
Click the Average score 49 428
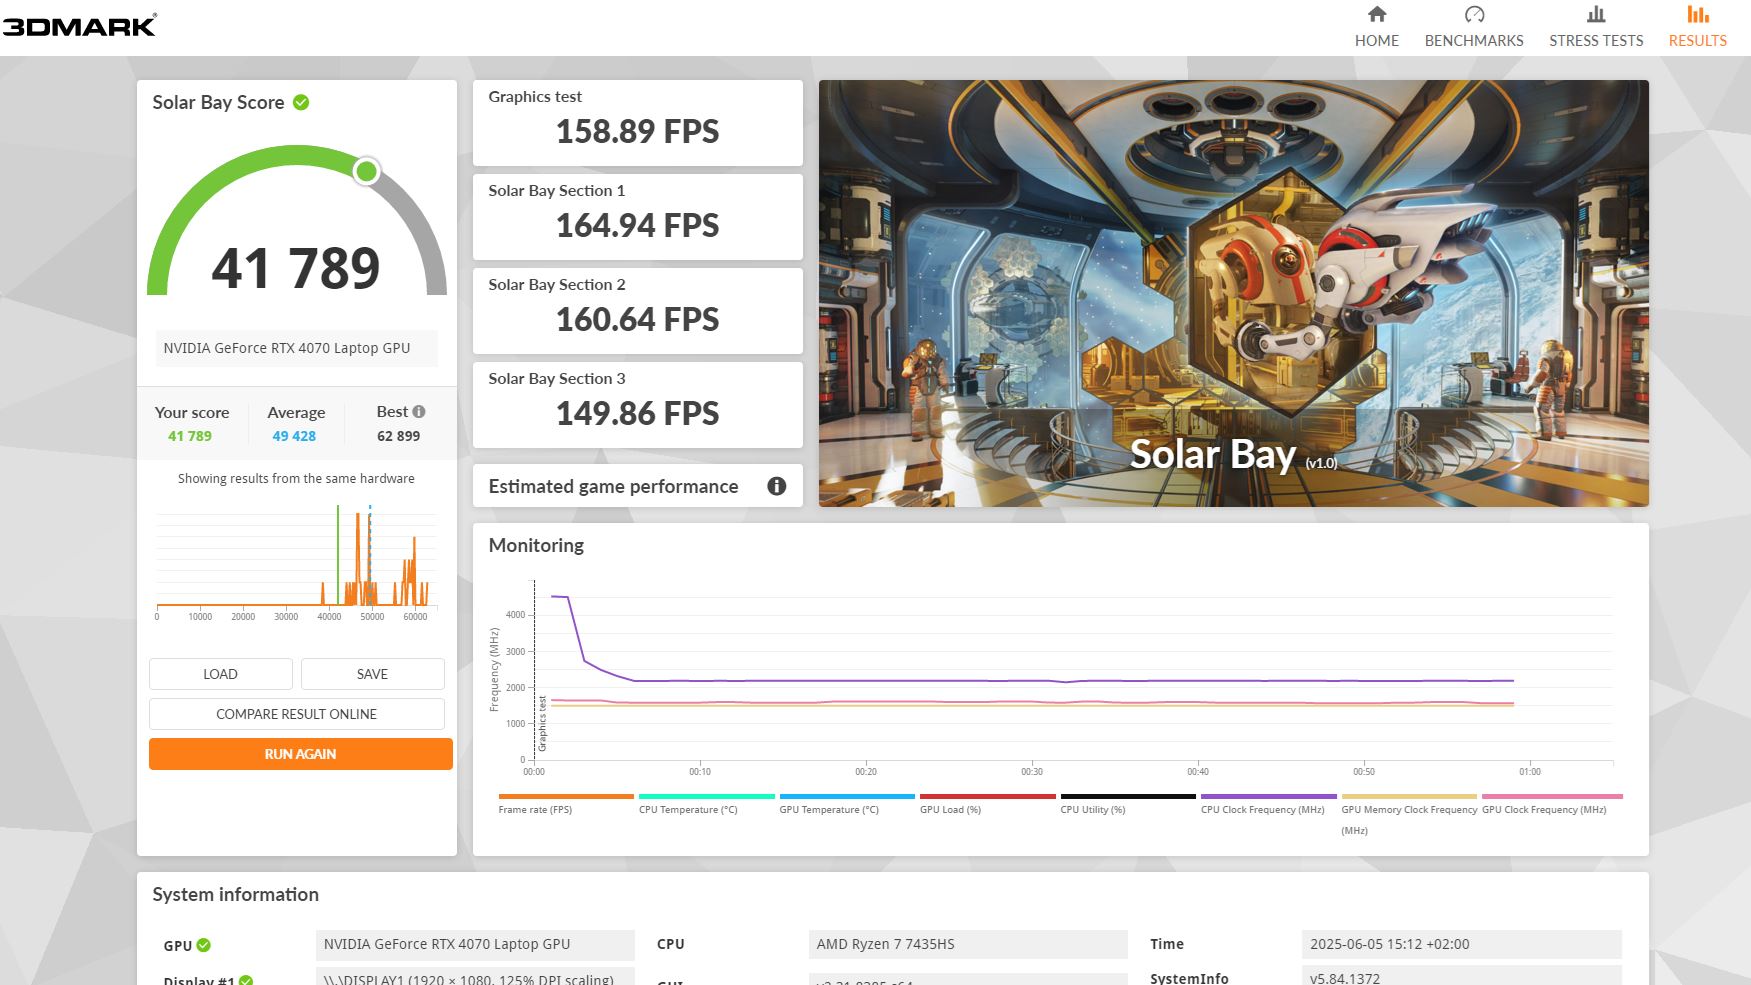(x=294, y=436)
